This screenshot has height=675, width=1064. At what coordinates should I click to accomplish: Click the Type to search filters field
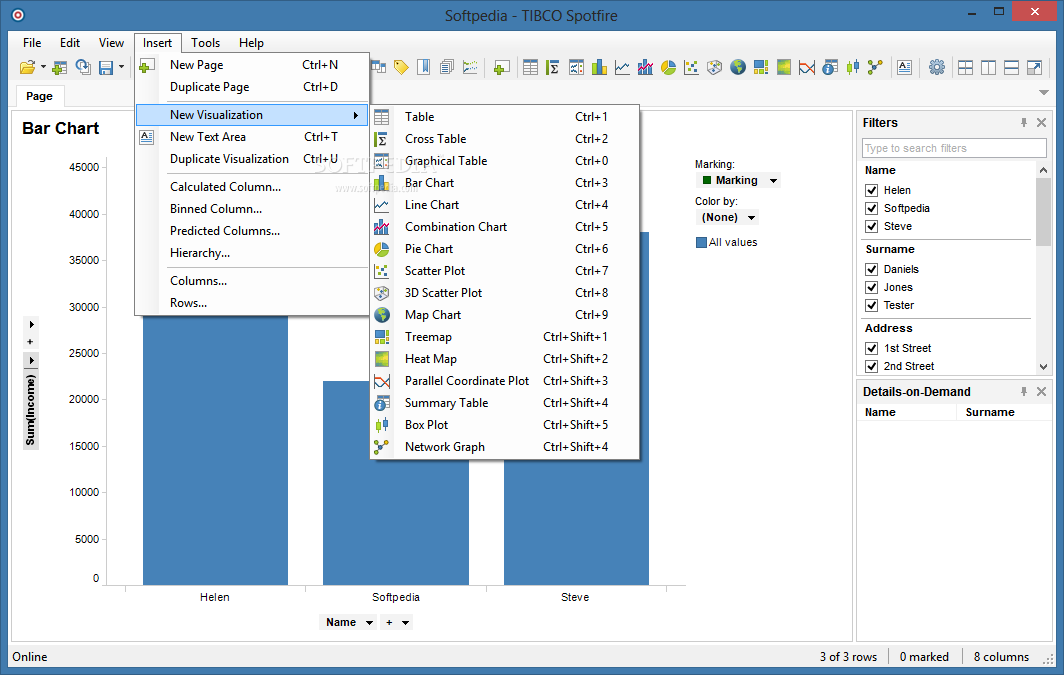point(954,148)
